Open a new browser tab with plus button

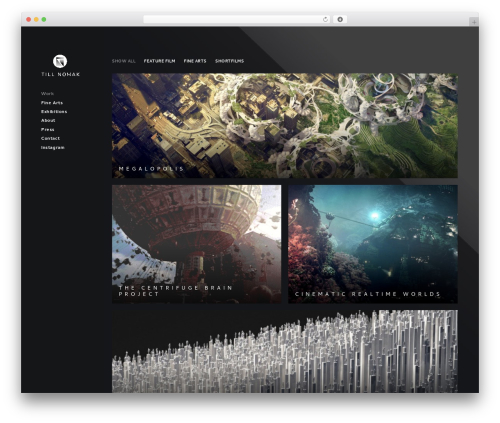pos(474,22)
